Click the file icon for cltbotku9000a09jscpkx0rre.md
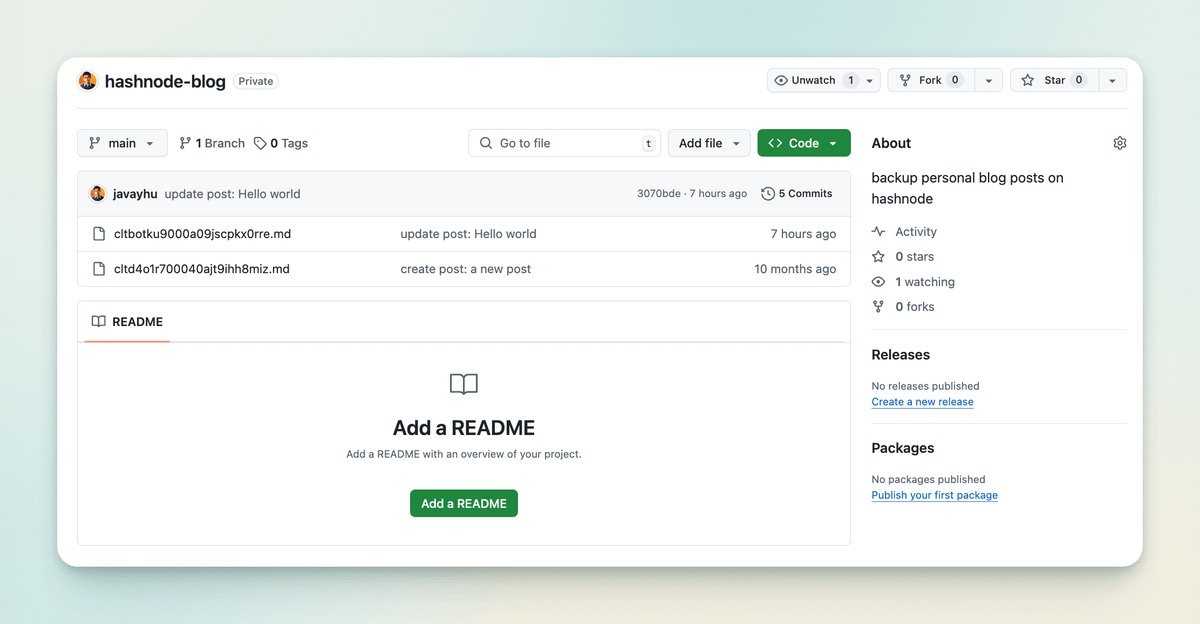Viewport: 1200px width, 624px height. (x=99, y=234)
